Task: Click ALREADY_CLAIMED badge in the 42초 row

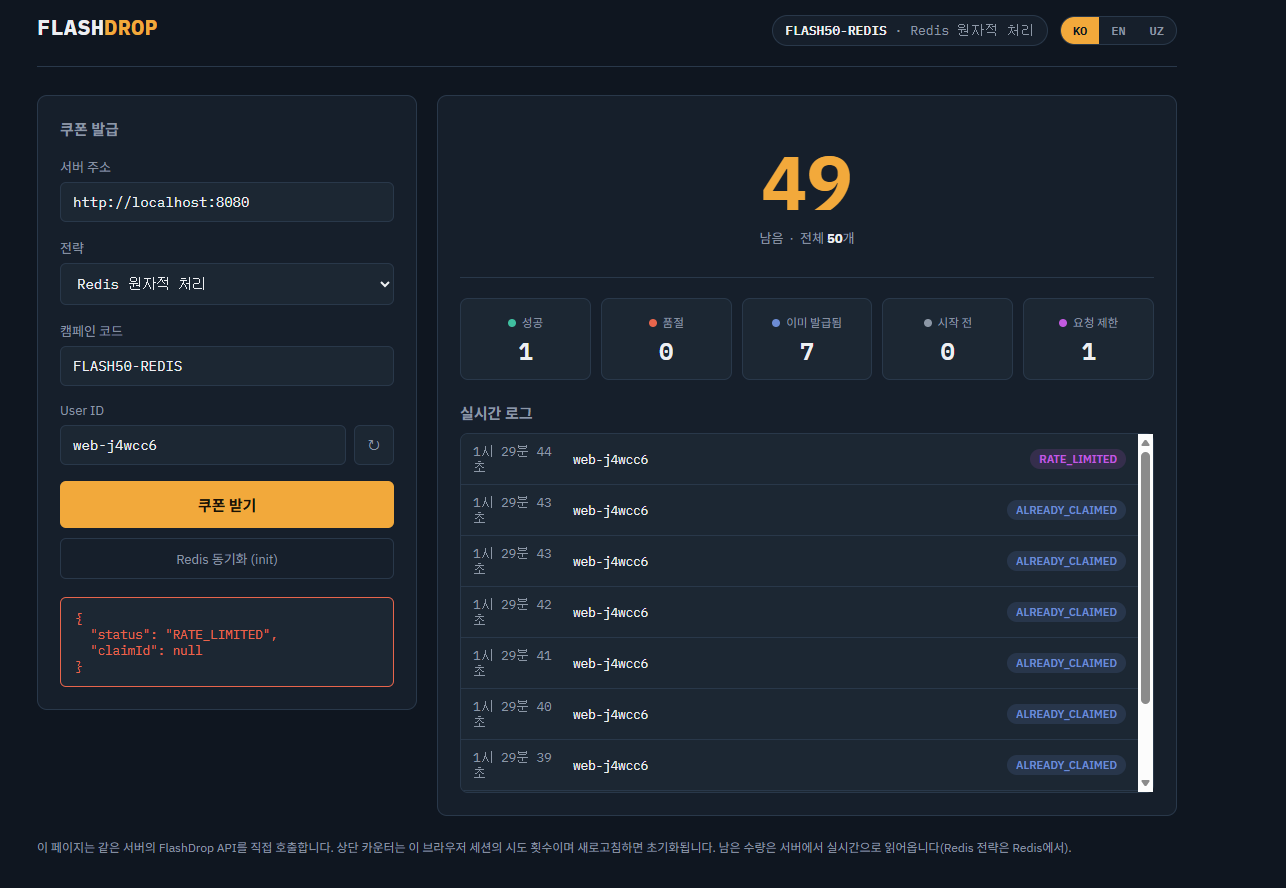Action: coord(1066,612)
